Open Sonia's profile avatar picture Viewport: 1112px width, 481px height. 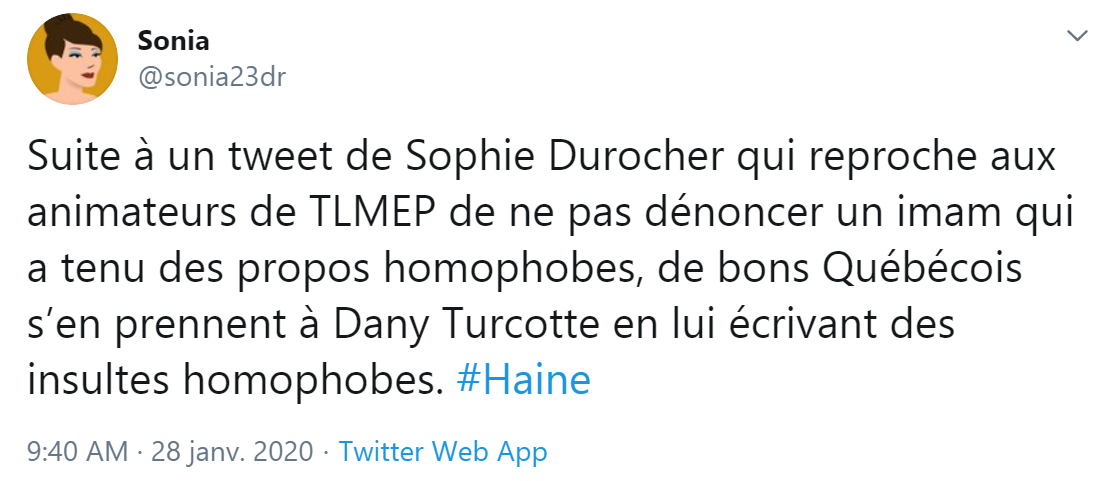(x=70, y=61)
